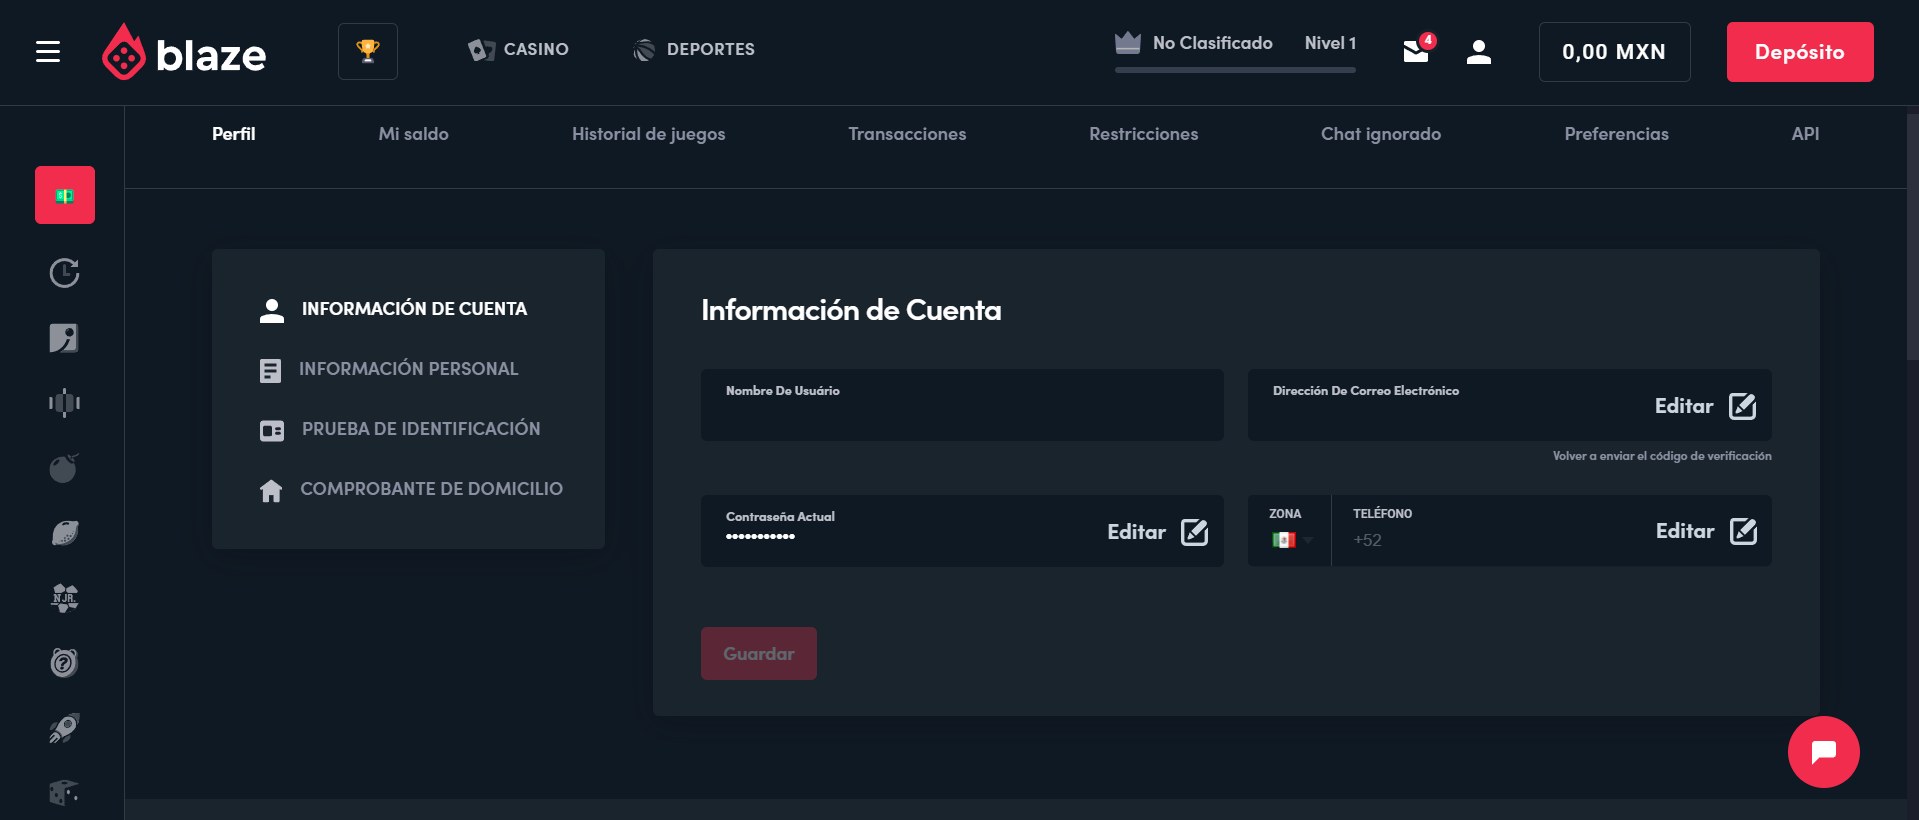The image size is (1919, 820).
Task: Click the No Clasificado level progress bar
Action: [1235, 69]
